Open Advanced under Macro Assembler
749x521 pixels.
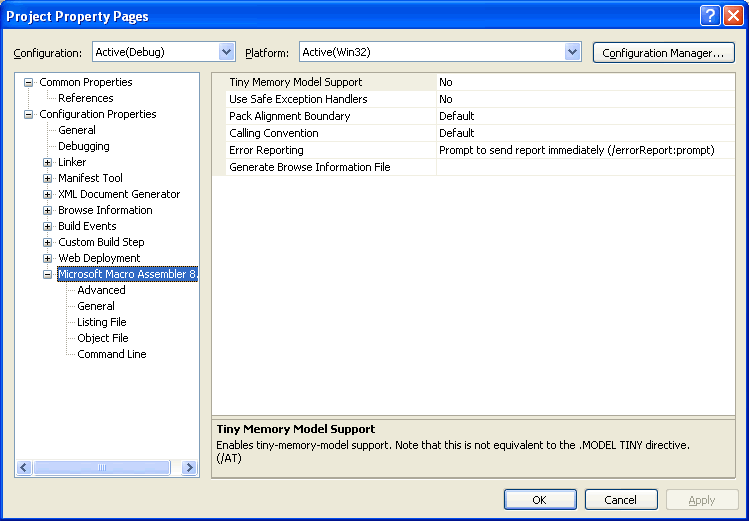[x=101, y=290]
